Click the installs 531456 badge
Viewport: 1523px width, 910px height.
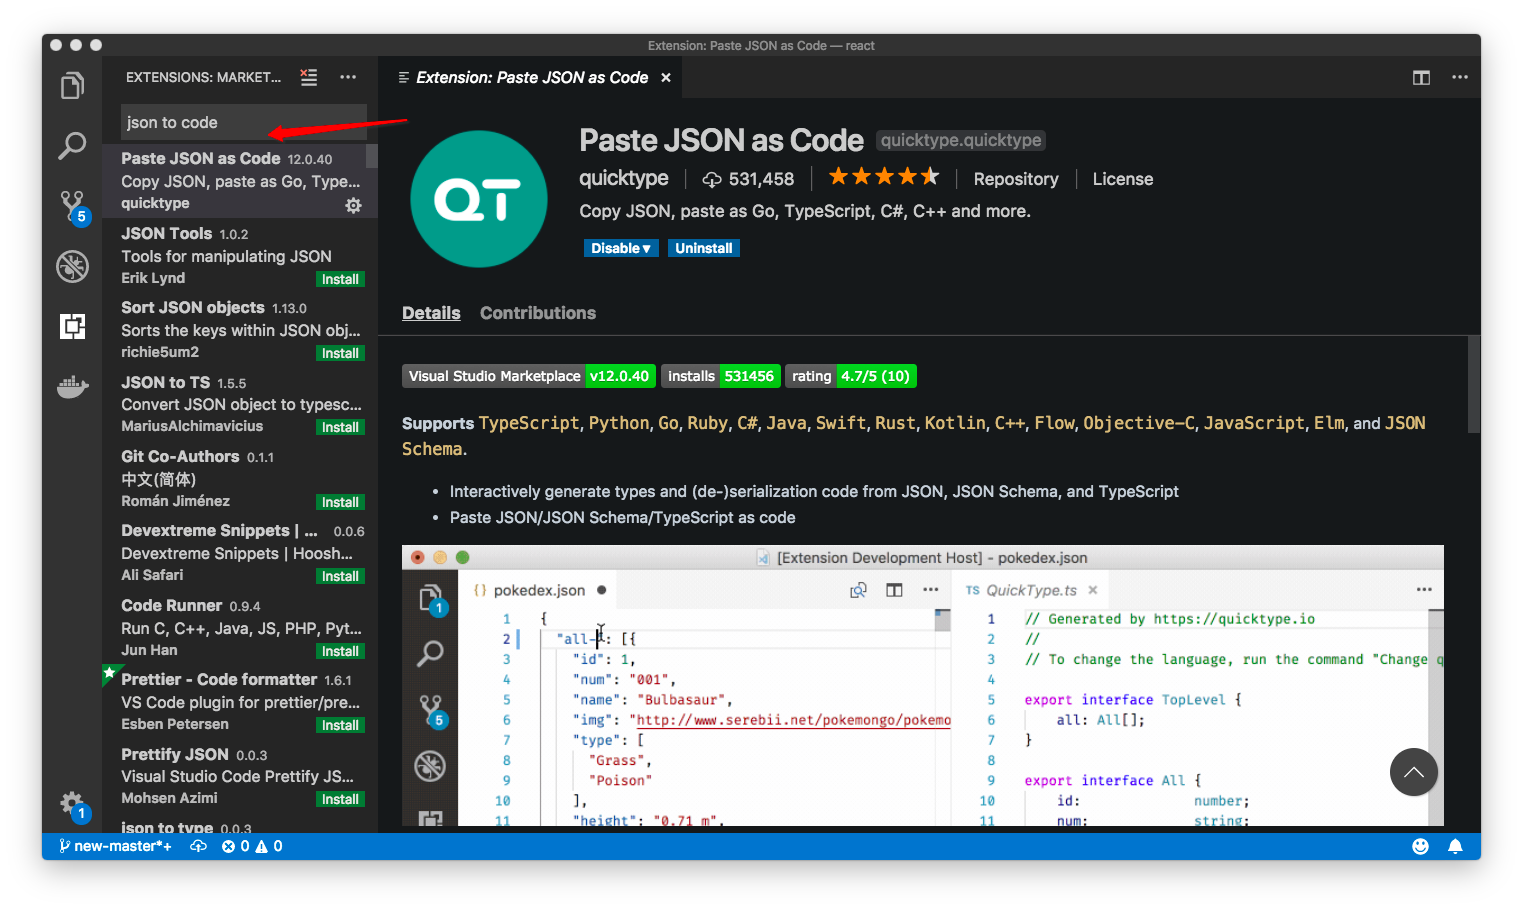click(x=721, y=376)
